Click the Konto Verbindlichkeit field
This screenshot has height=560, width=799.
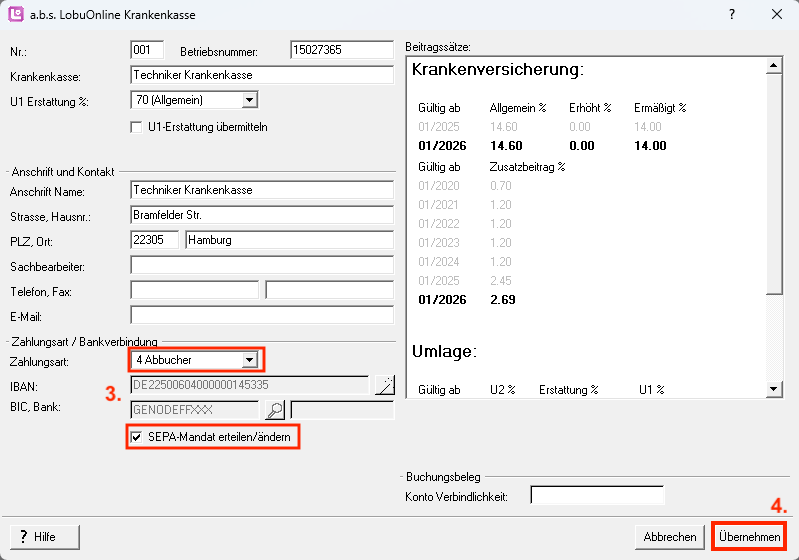tap(596, 496)
